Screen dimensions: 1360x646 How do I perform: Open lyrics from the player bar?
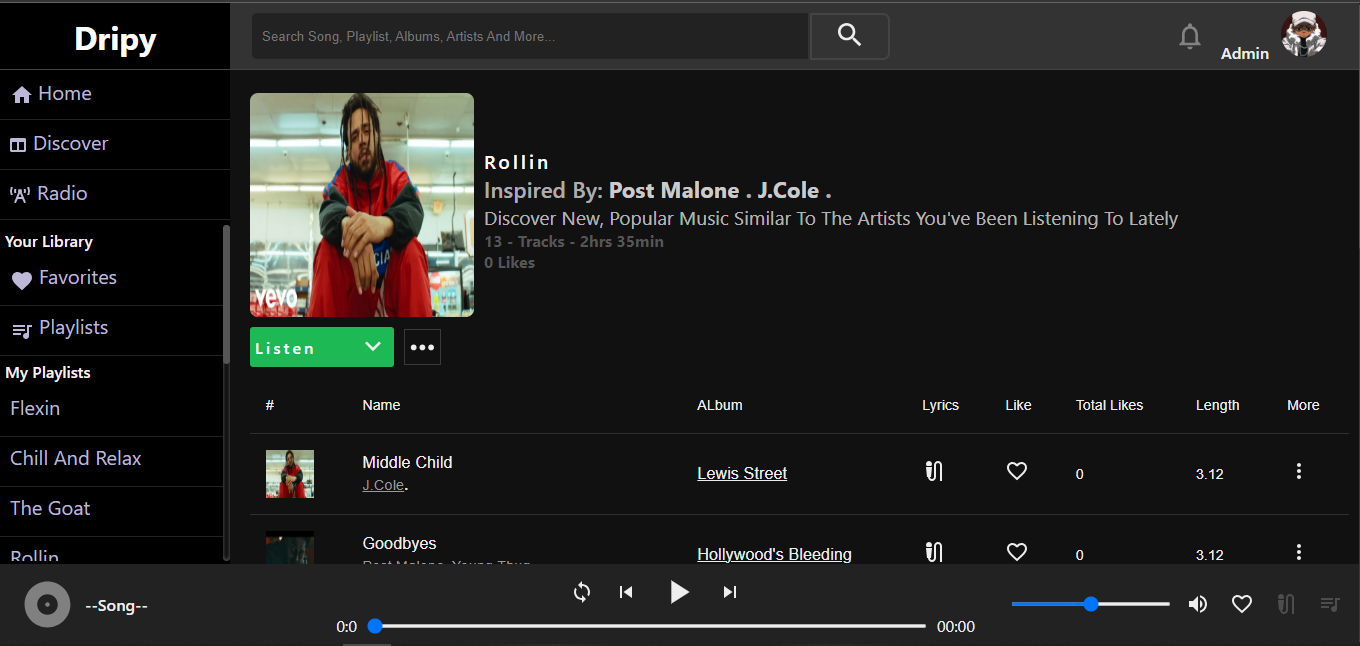tap(1286, 604)
